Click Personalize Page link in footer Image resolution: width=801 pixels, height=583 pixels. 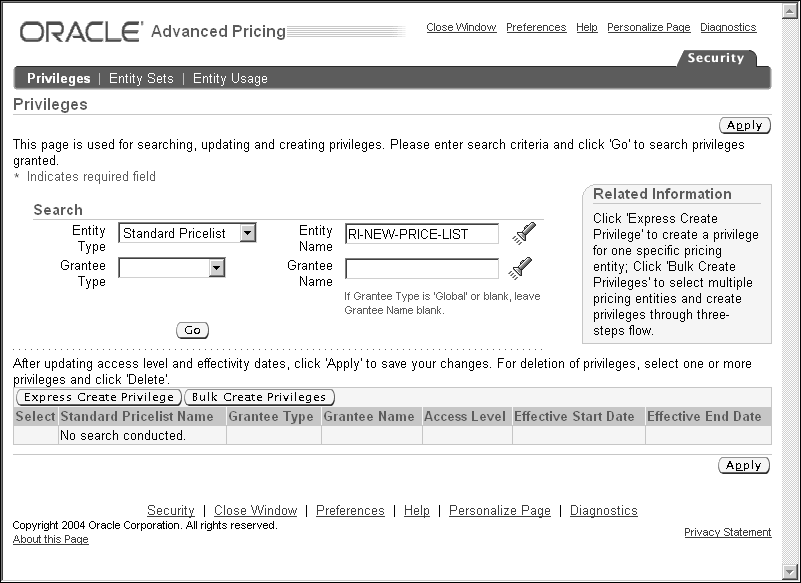click(x=500, y=510)
